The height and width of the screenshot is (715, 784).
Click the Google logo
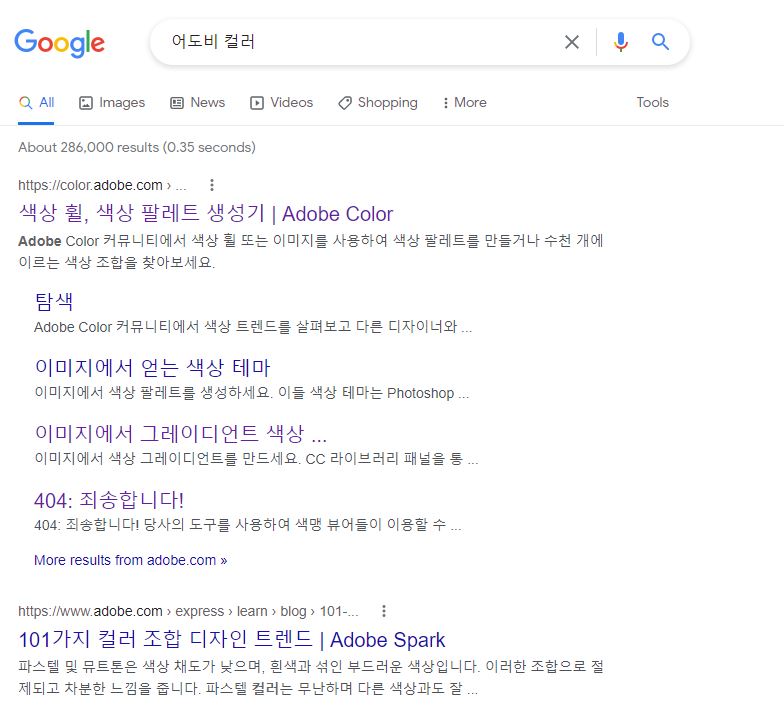60,43
